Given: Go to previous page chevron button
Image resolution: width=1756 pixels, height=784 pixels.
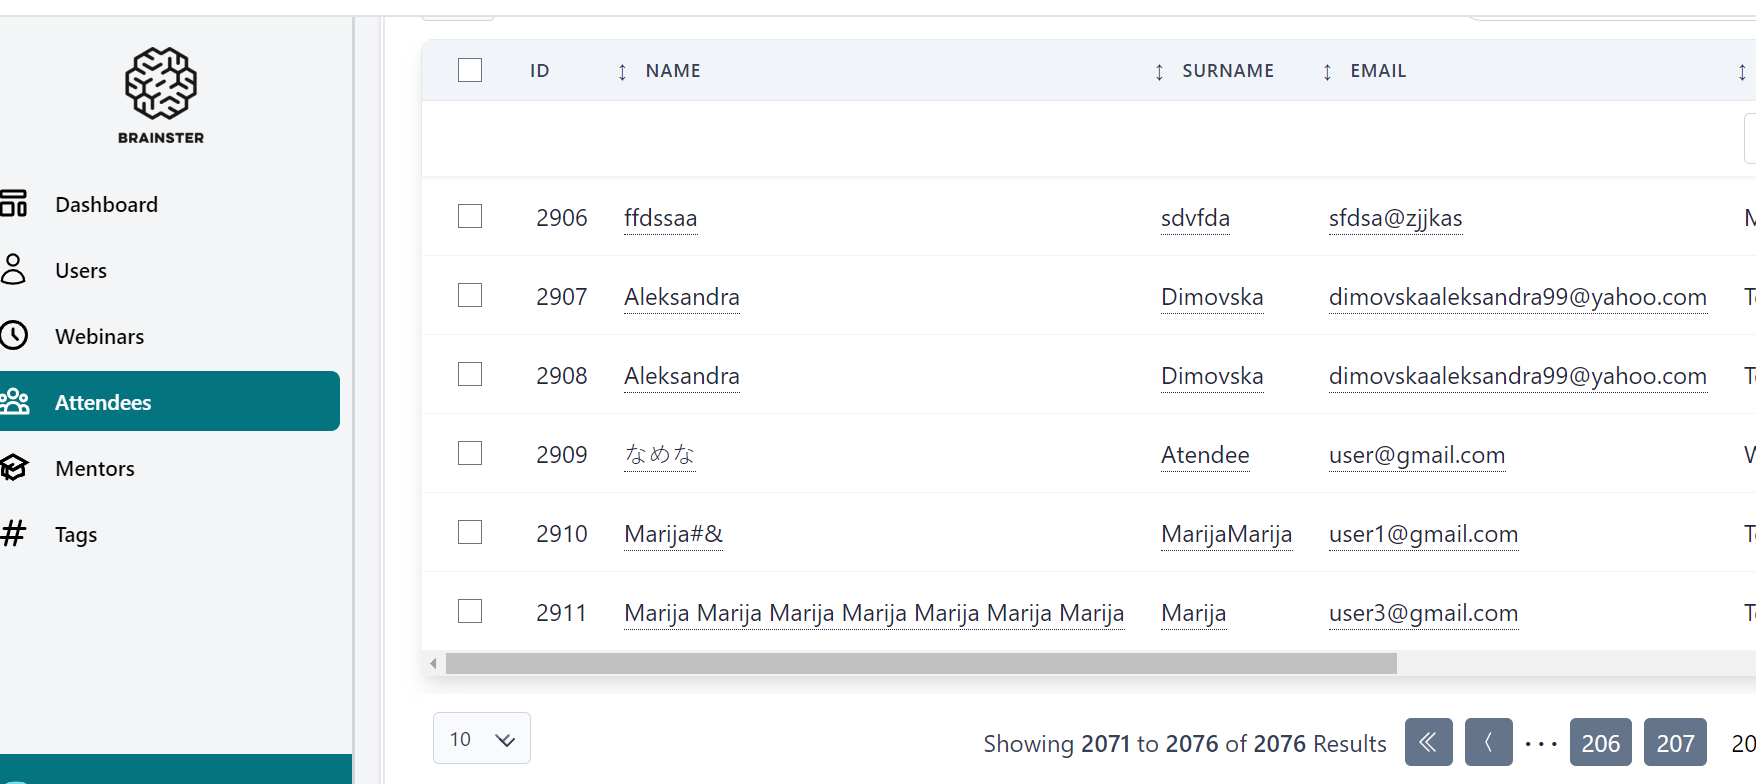Looking at the screenshot, I should point(1488,742).
